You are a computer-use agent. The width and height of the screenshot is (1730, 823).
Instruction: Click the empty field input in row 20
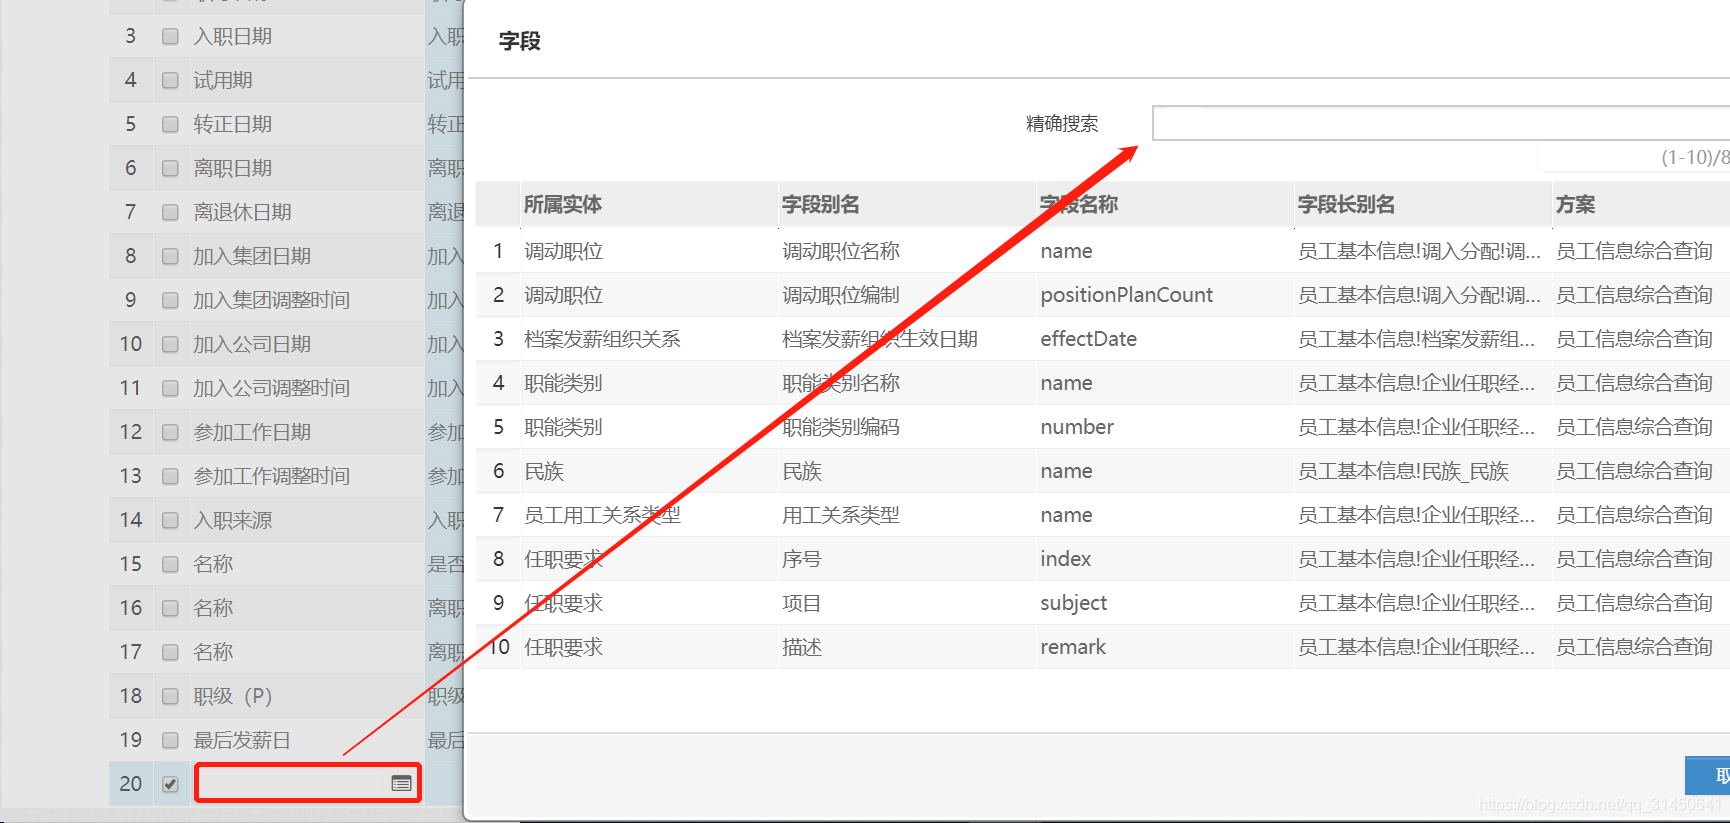tap(308, 783)
